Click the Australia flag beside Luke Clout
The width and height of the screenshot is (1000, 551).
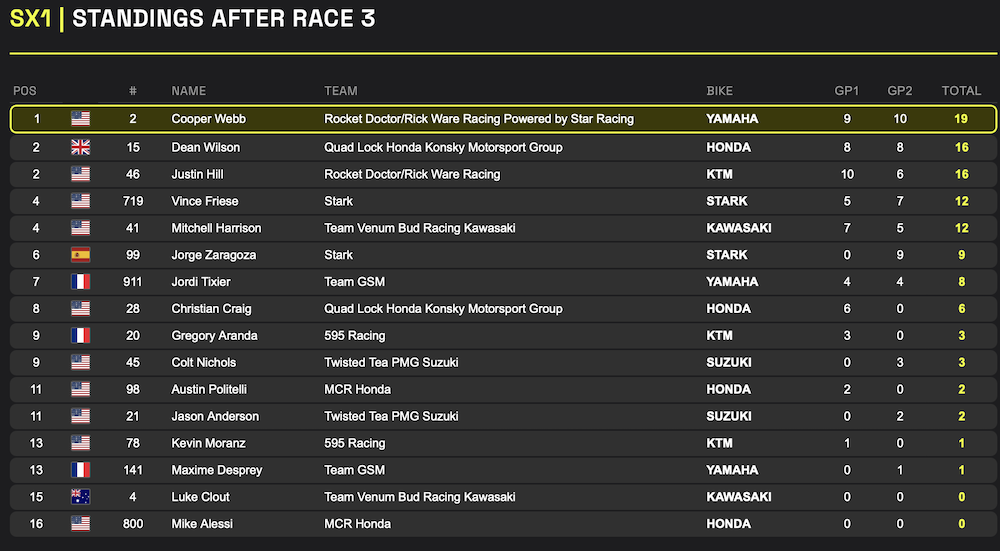[80, 497]
